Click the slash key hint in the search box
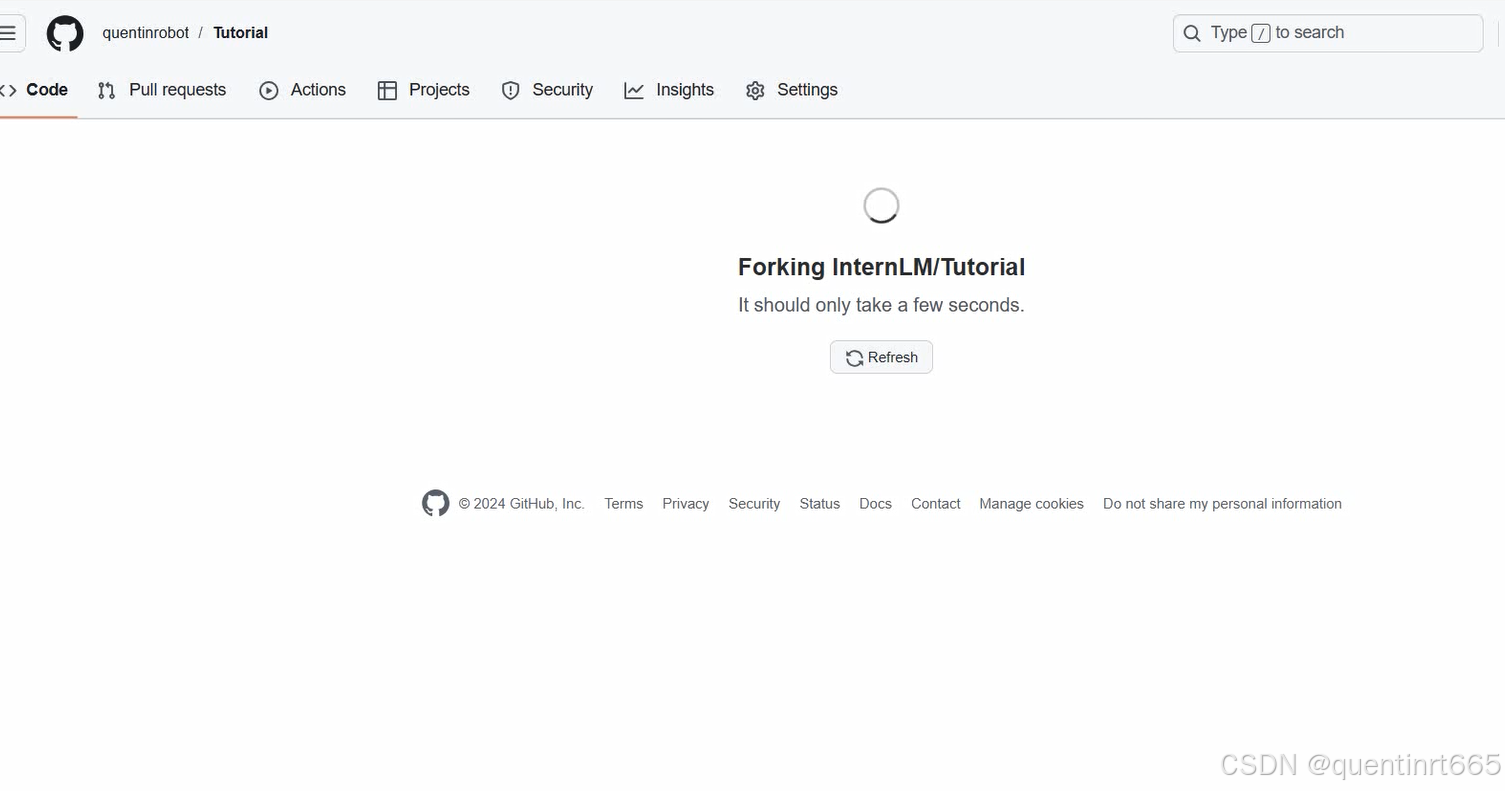The height and width of the screenshot is (791, 1505). click(x=1260, y=33)
